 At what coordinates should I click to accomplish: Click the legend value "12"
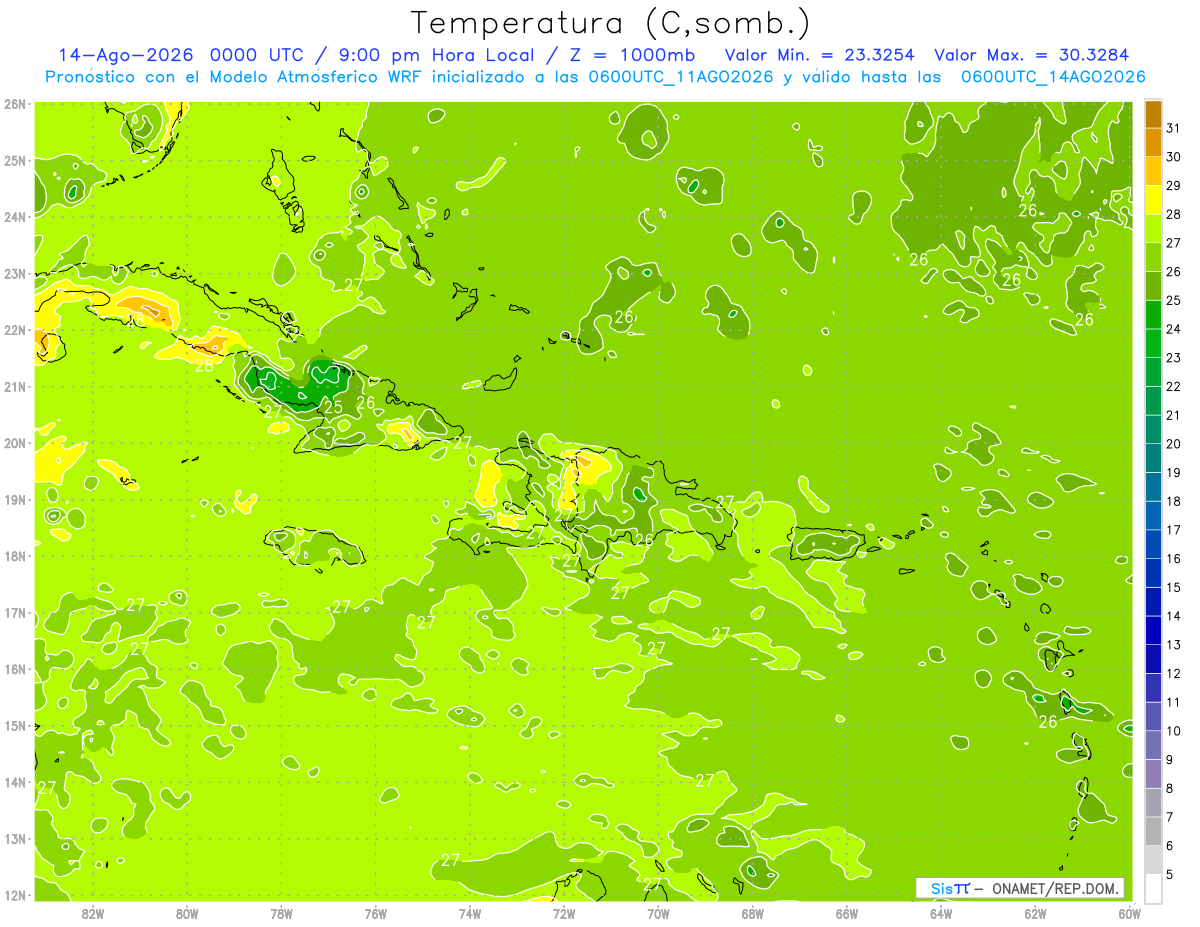coord(1173,673)
